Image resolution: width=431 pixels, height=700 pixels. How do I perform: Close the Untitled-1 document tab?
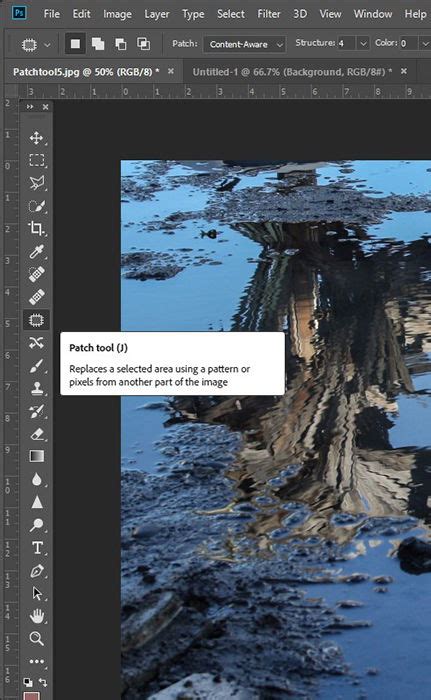click(x=404, y=71)
